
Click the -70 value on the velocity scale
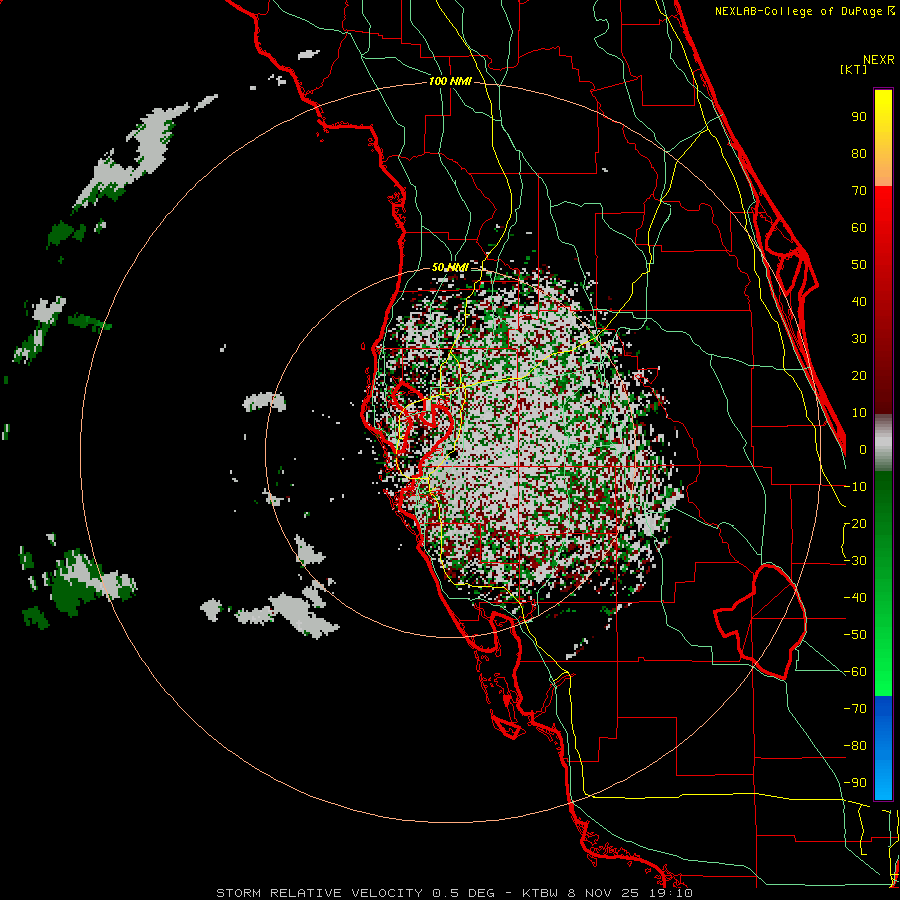pos(855,709)
